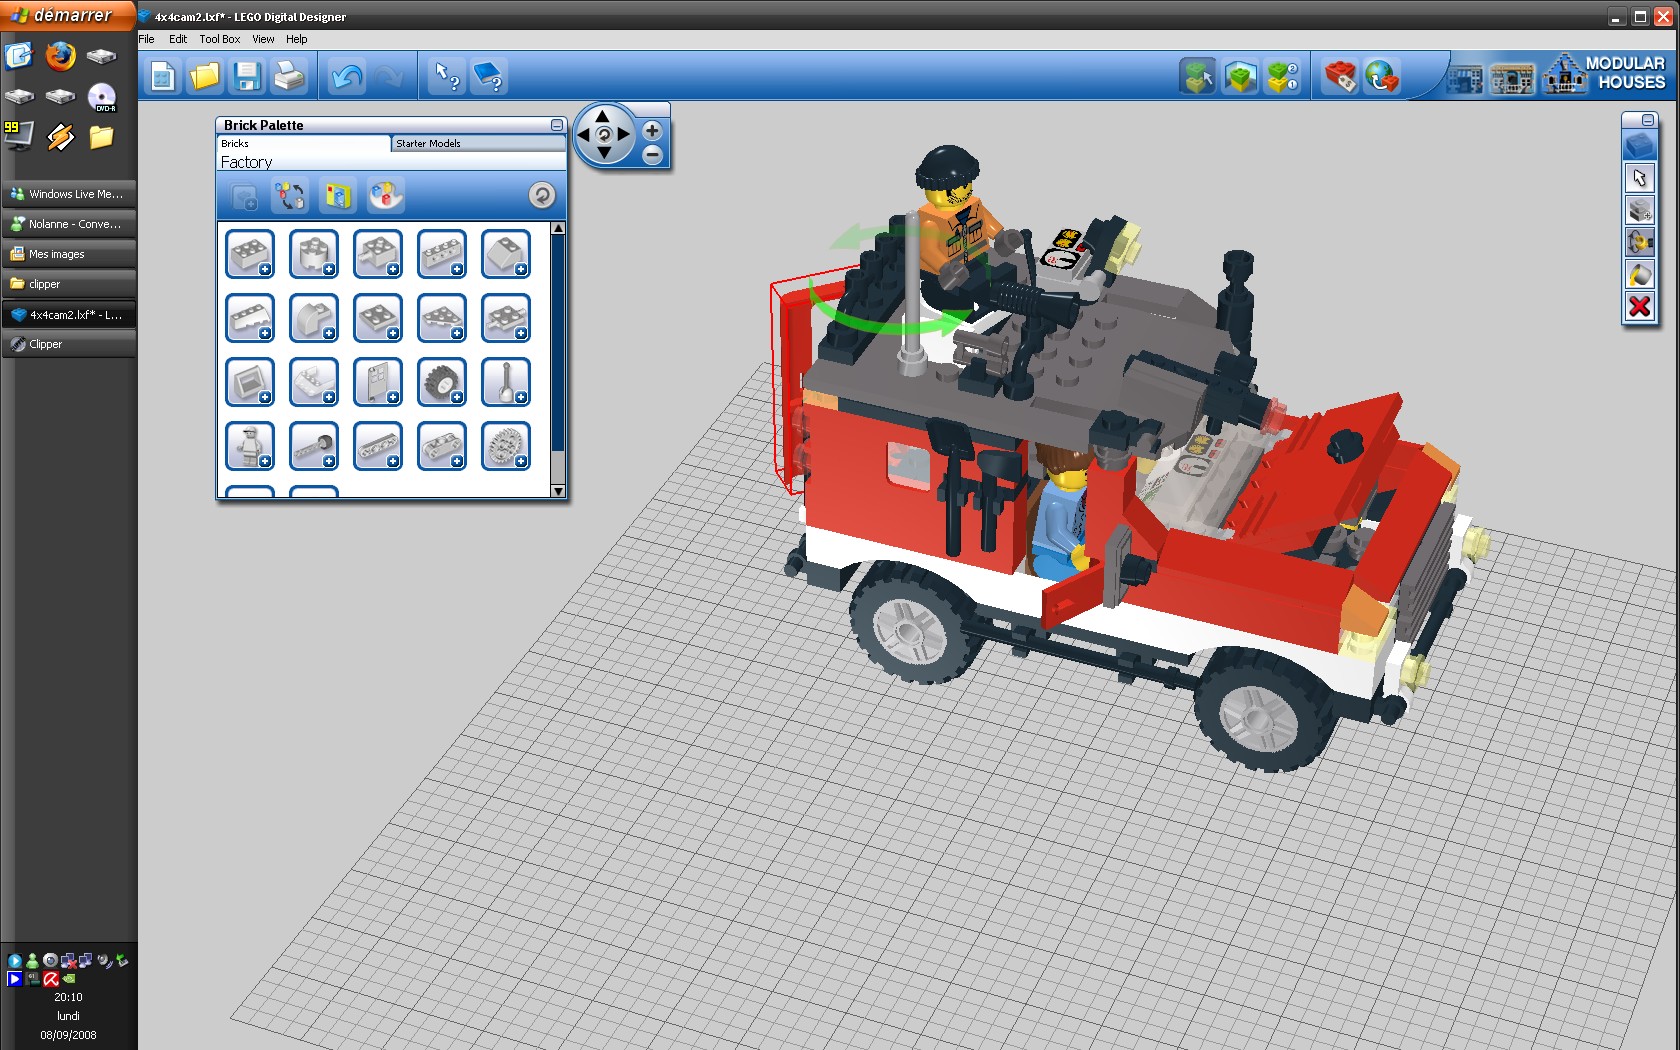The height and width of the screenshot is (1050, 1680).
Task: Zoom out from the model
Action: tap(652, 154)
